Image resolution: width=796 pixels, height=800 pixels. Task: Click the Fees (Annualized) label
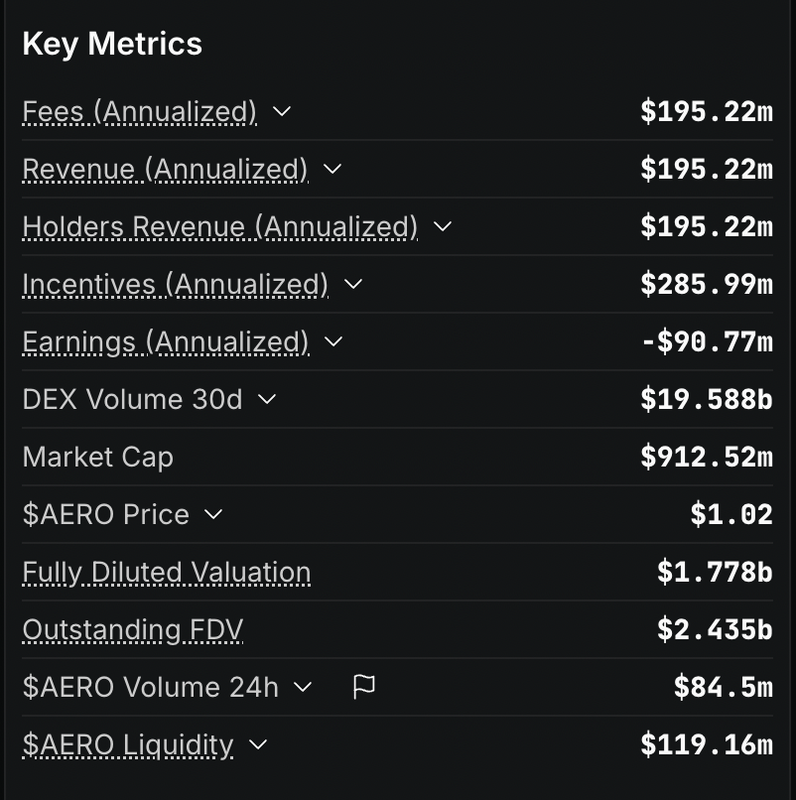tap(139, 112)
